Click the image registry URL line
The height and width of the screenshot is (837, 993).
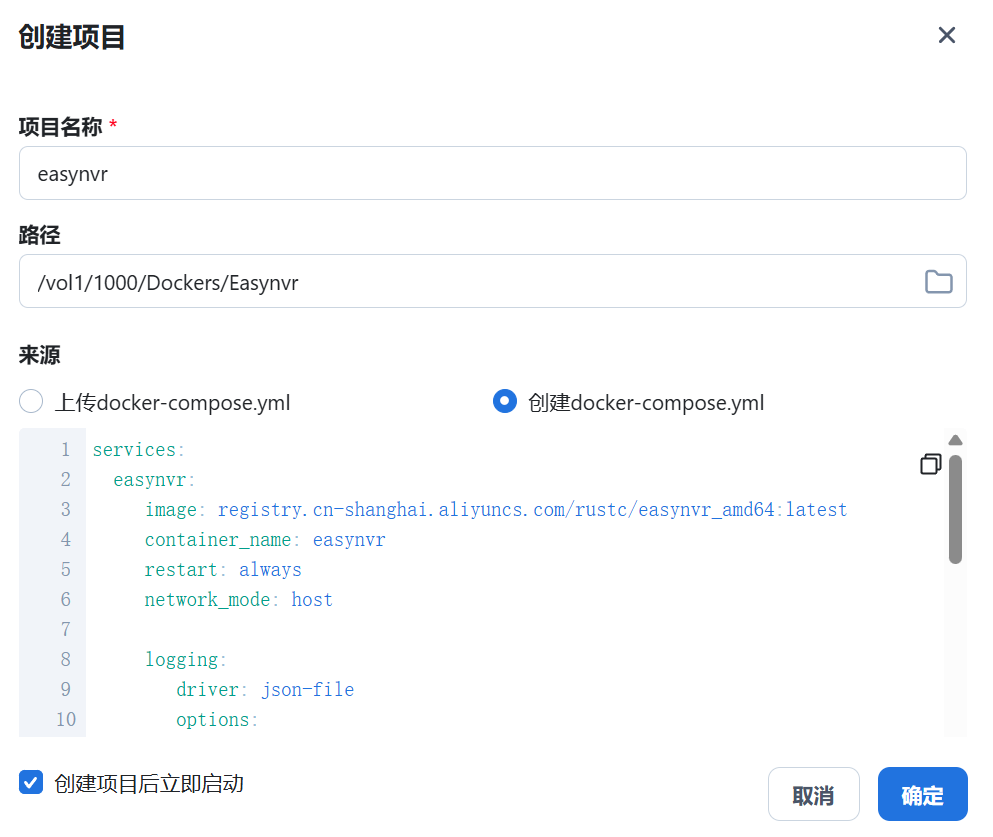click(496, 510)
